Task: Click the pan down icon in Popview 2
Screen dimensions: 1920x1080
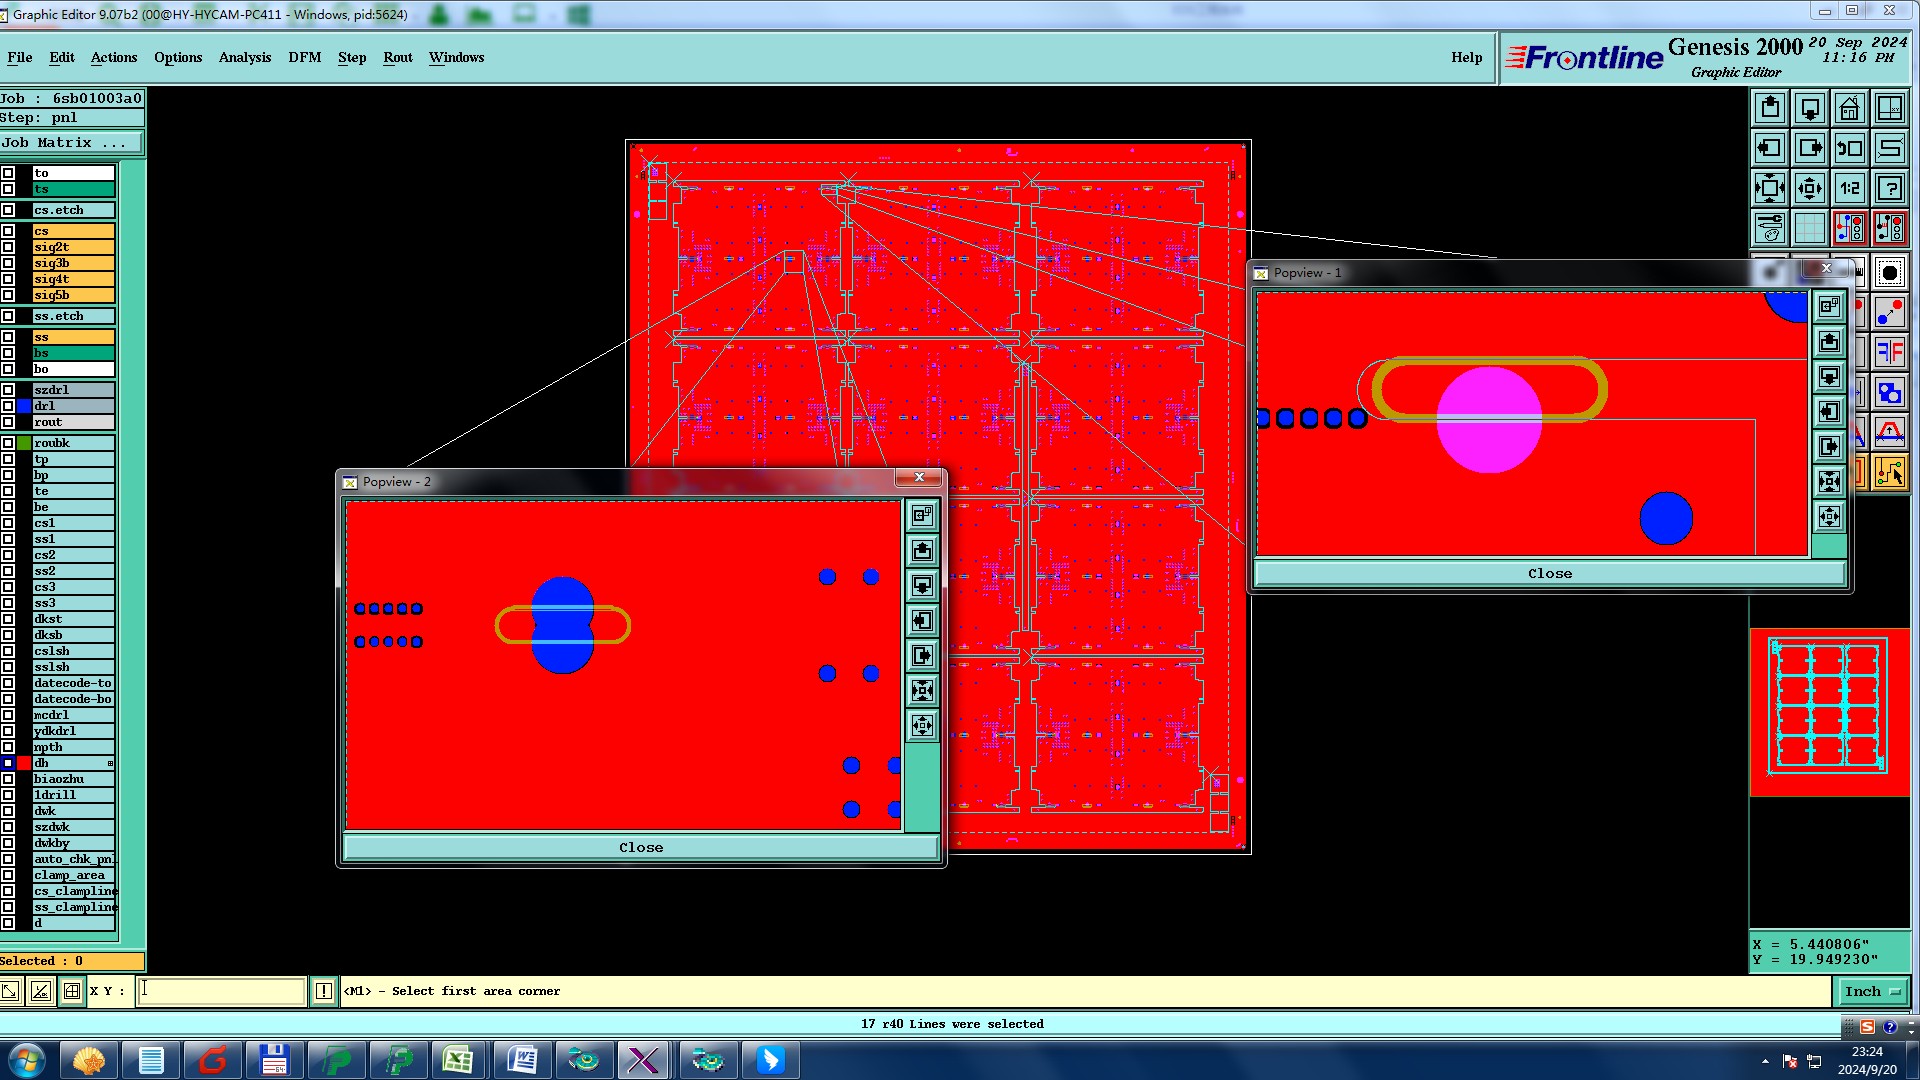Action: coord(922,586)
